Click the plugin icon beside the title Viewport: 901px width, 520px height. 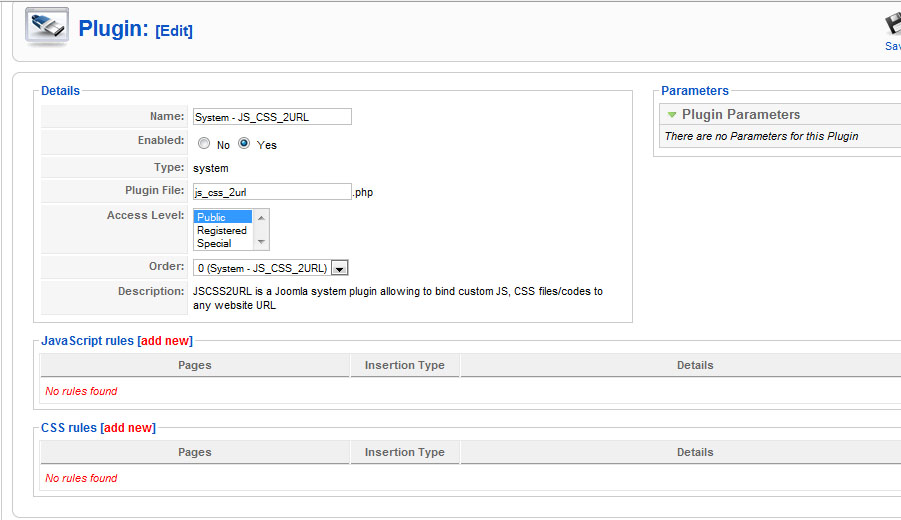tap(47, 27)
